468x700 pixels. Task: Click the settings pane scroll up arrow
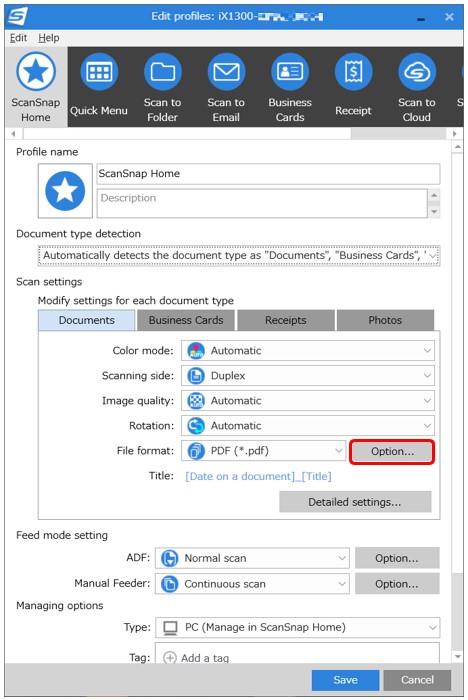457,146
